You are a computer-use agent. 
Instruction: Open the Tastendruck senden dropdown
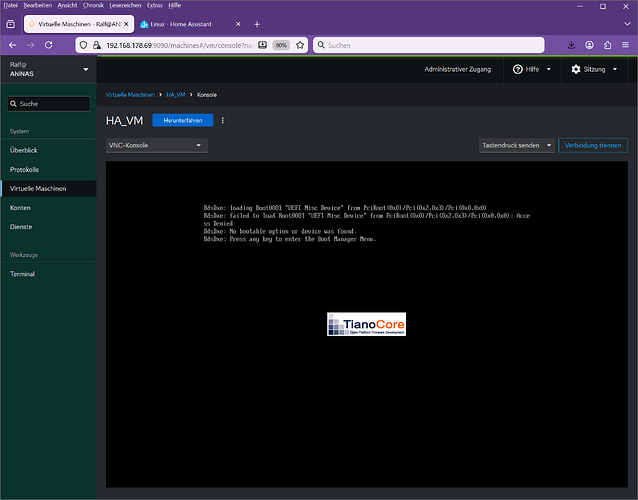pos(515,145)
